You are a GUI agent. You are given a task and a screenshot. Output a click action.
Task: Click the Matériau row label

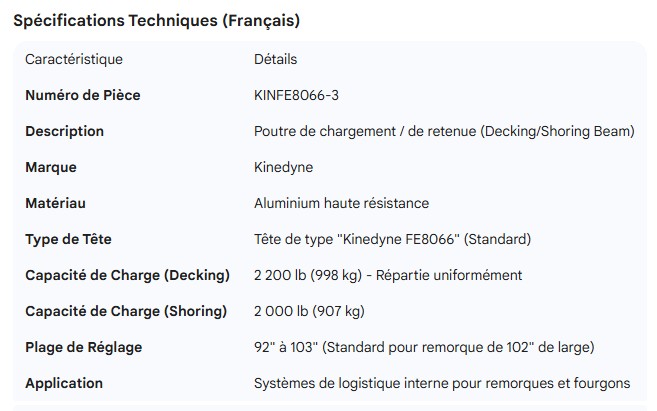click(55, 203)
